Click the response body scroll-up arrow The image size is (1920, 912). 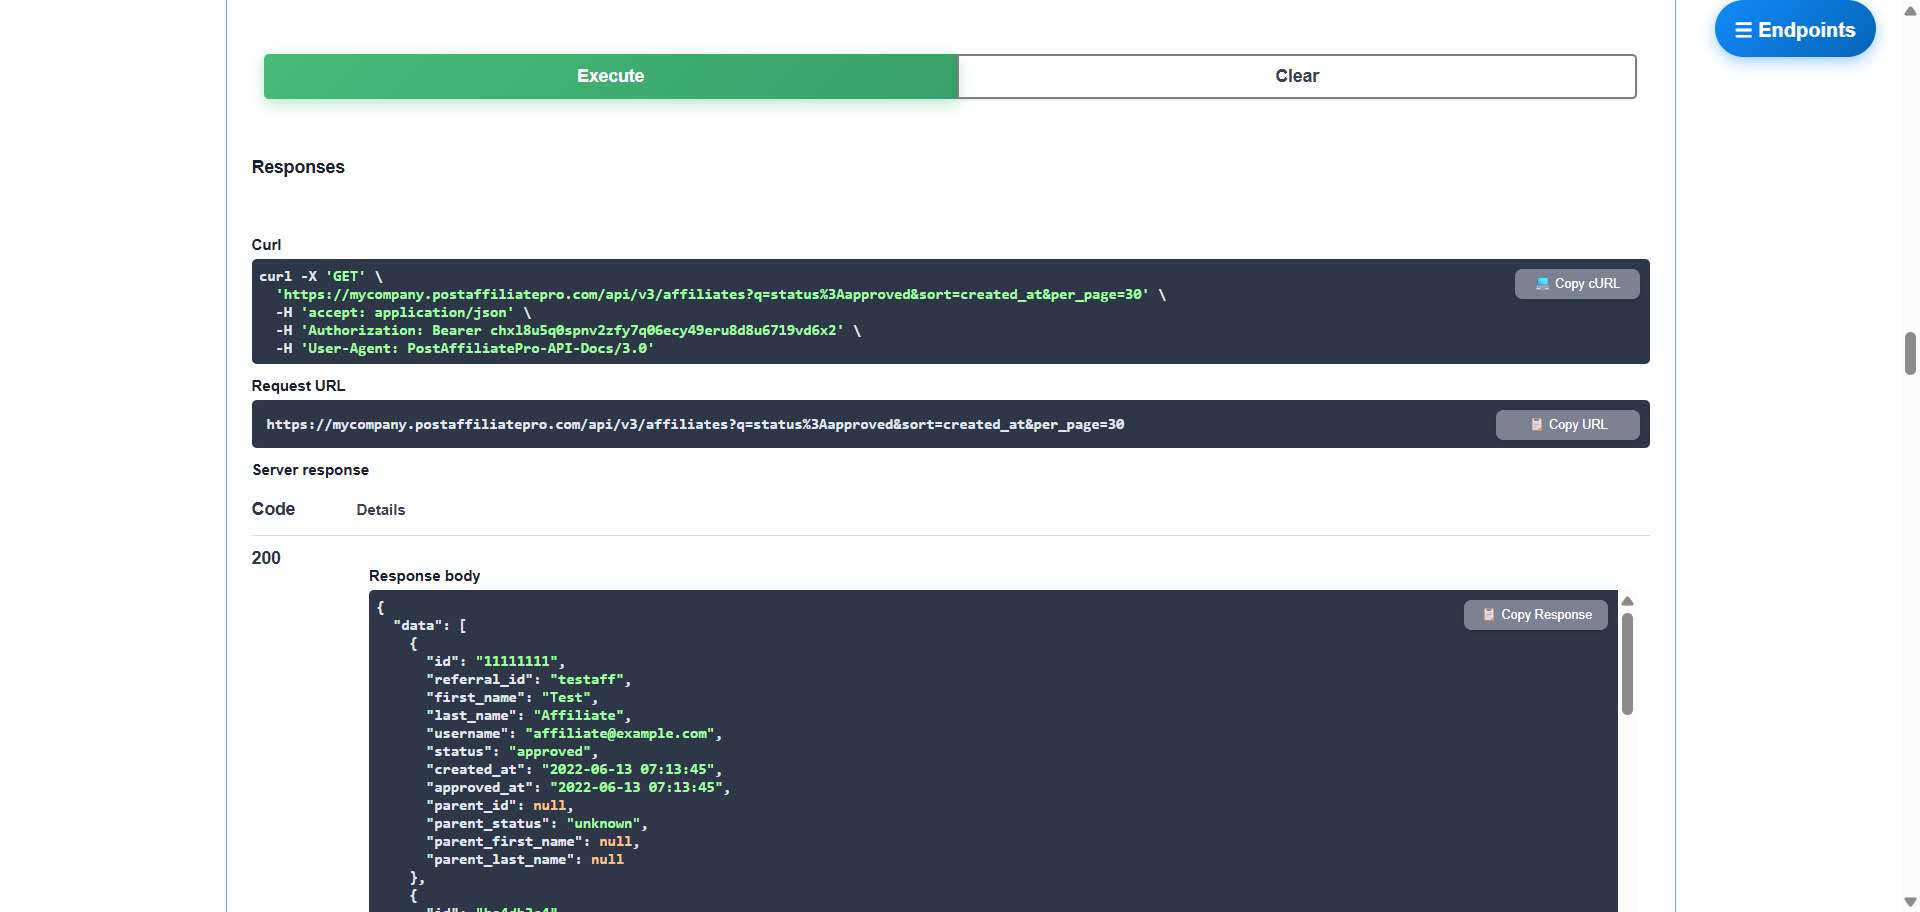click(x=1627, y=601)
